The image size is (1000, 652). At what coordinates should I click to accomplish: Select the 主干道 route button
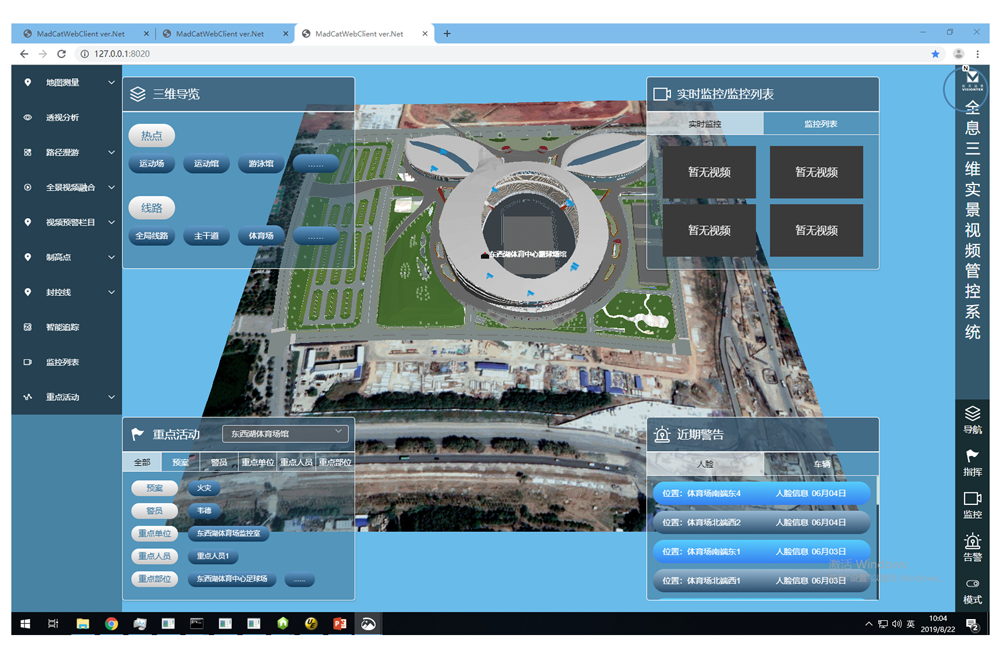[206, 236]
